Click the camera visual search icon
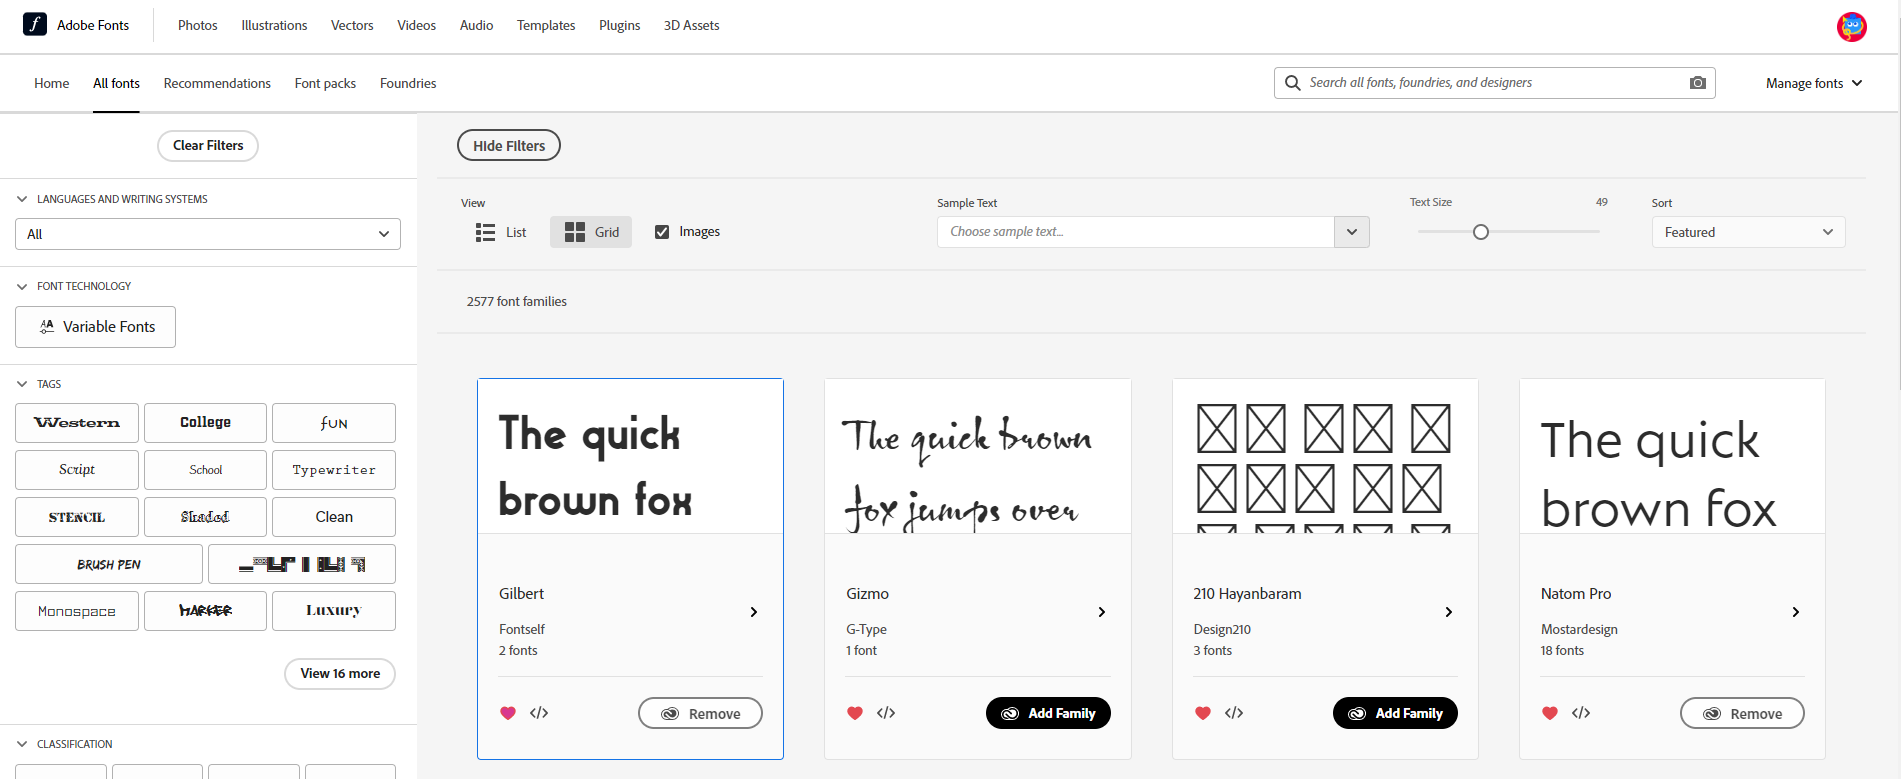 1697,83
